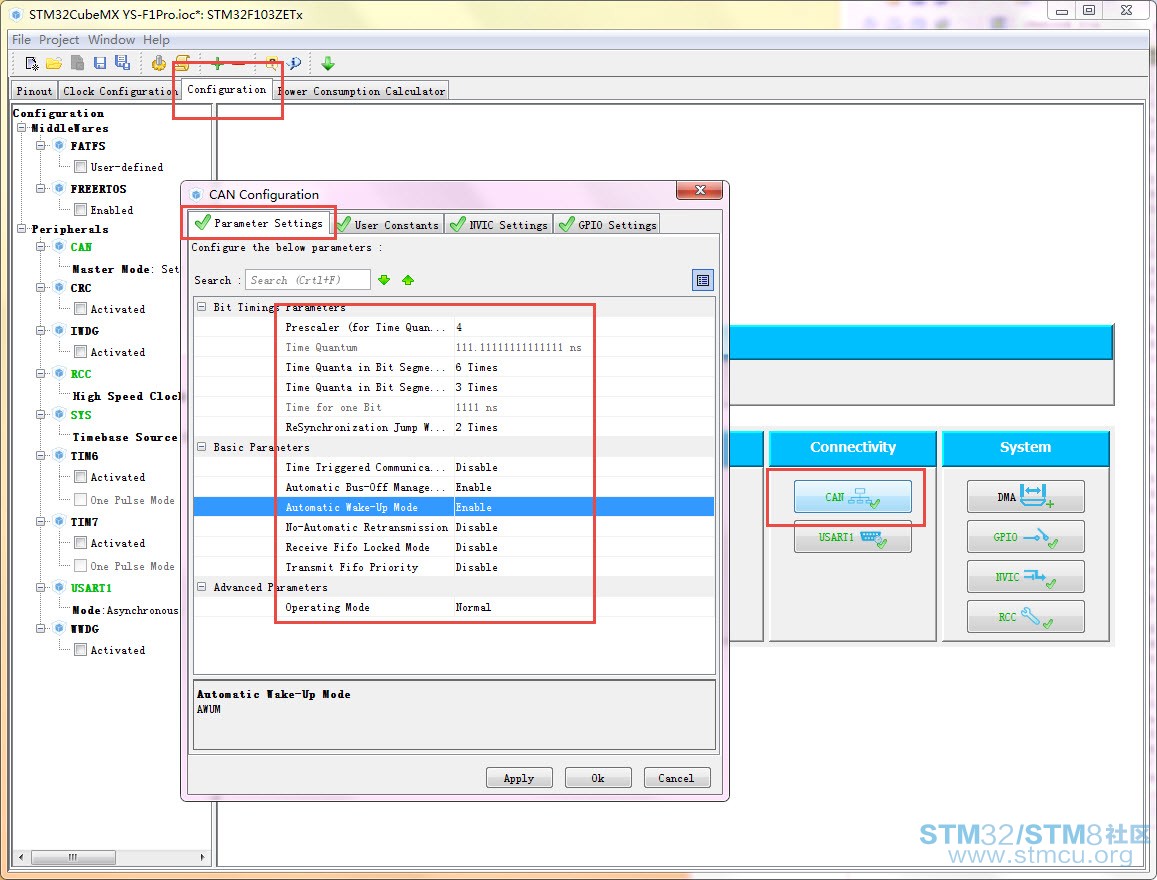Toggle the parameter description view icon

[702, 280]
